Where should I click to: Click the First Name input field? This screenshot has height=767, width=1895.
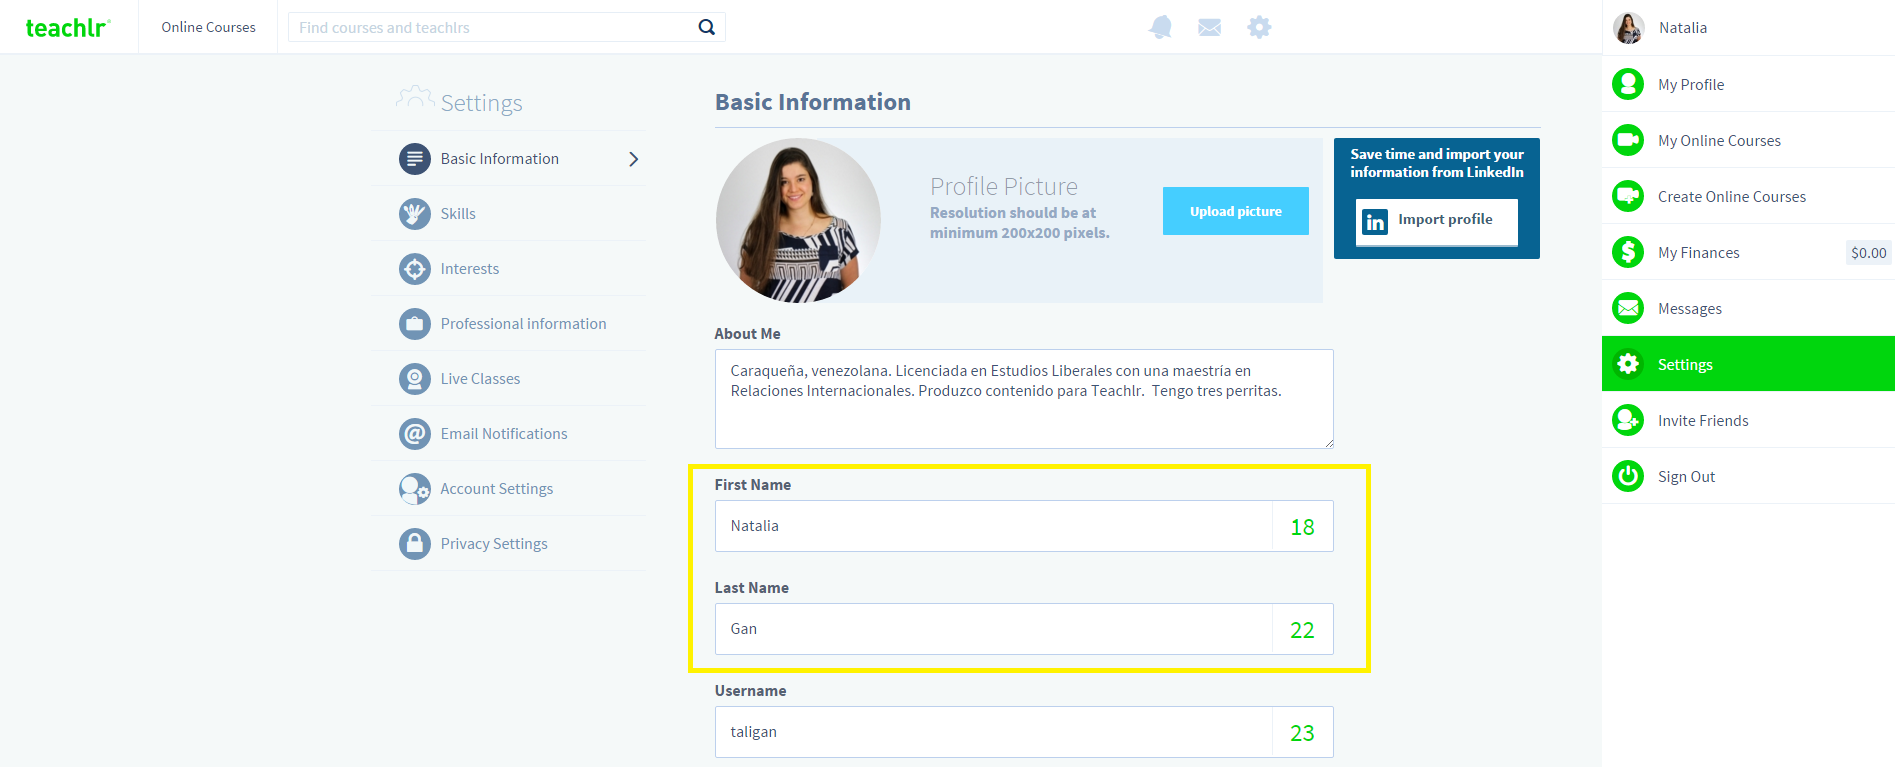[992, 526]
